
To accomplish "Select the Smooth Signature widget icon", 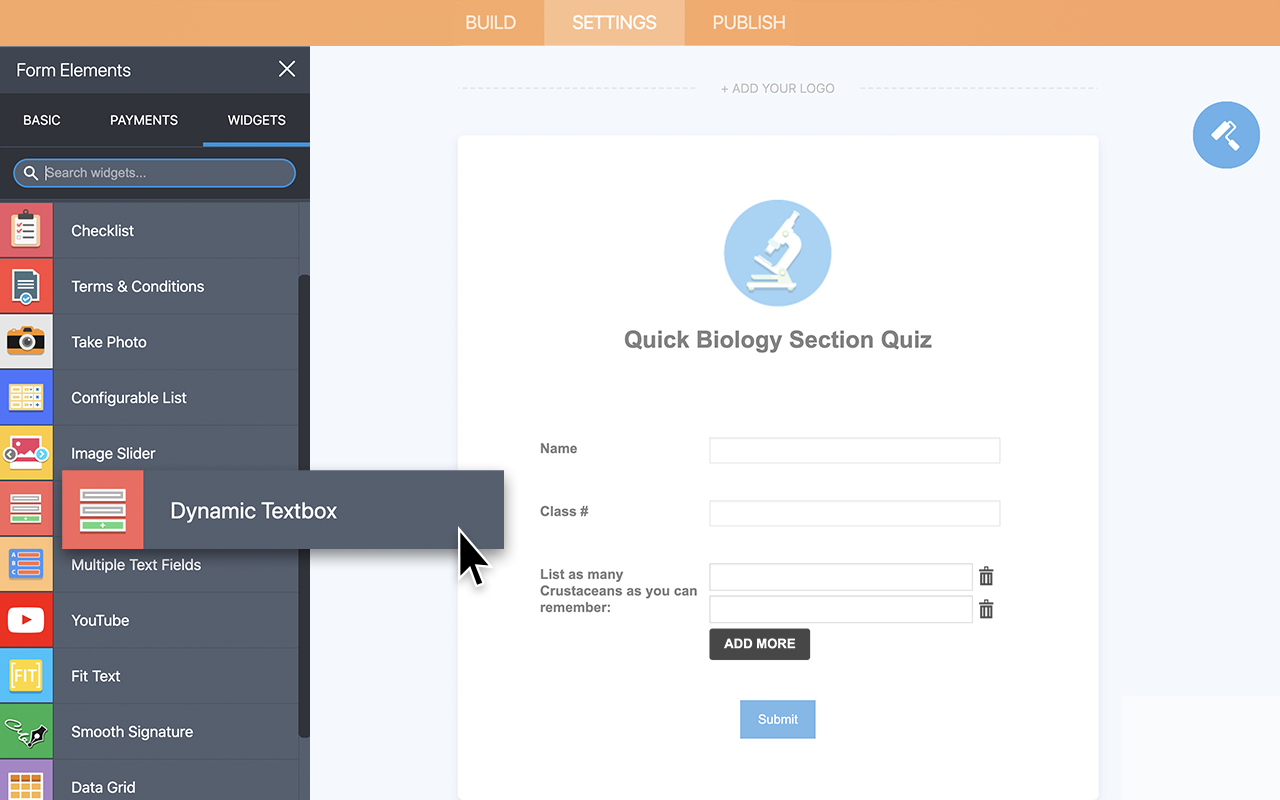I will click(x=26, y=731).
